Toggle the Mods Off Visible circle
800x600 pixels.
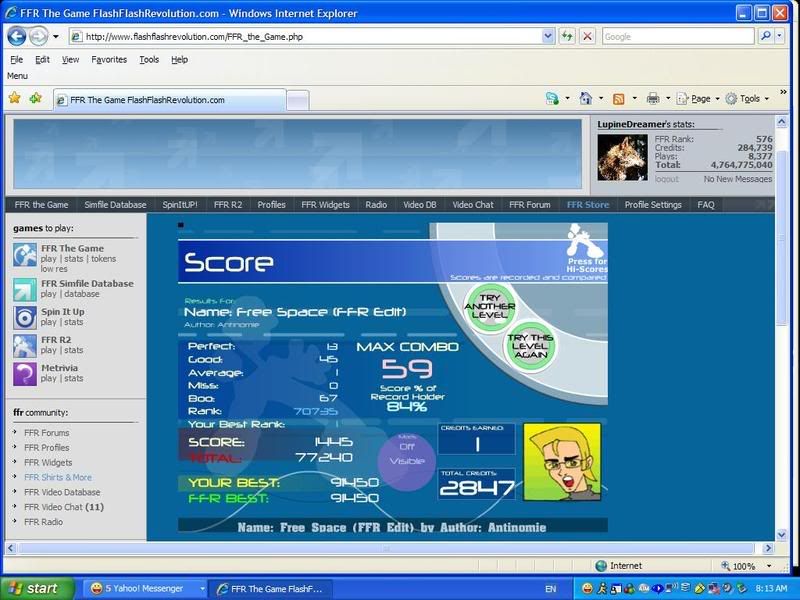(x=406, y=462)
